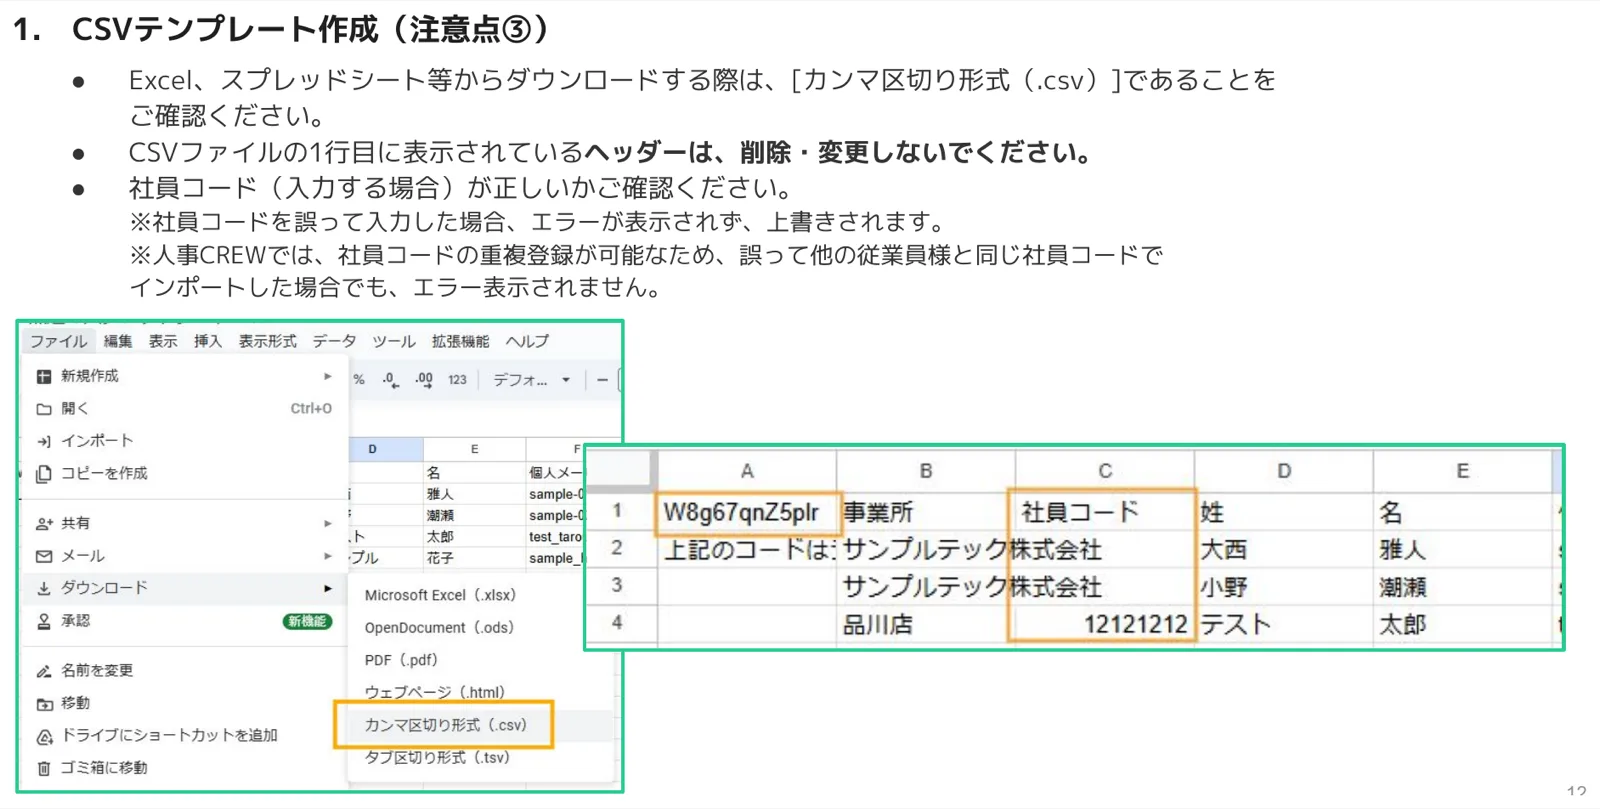This screenshot has height=809, width=1600.
Task: Click the 事業所 header cell
Action: [926, 512]
